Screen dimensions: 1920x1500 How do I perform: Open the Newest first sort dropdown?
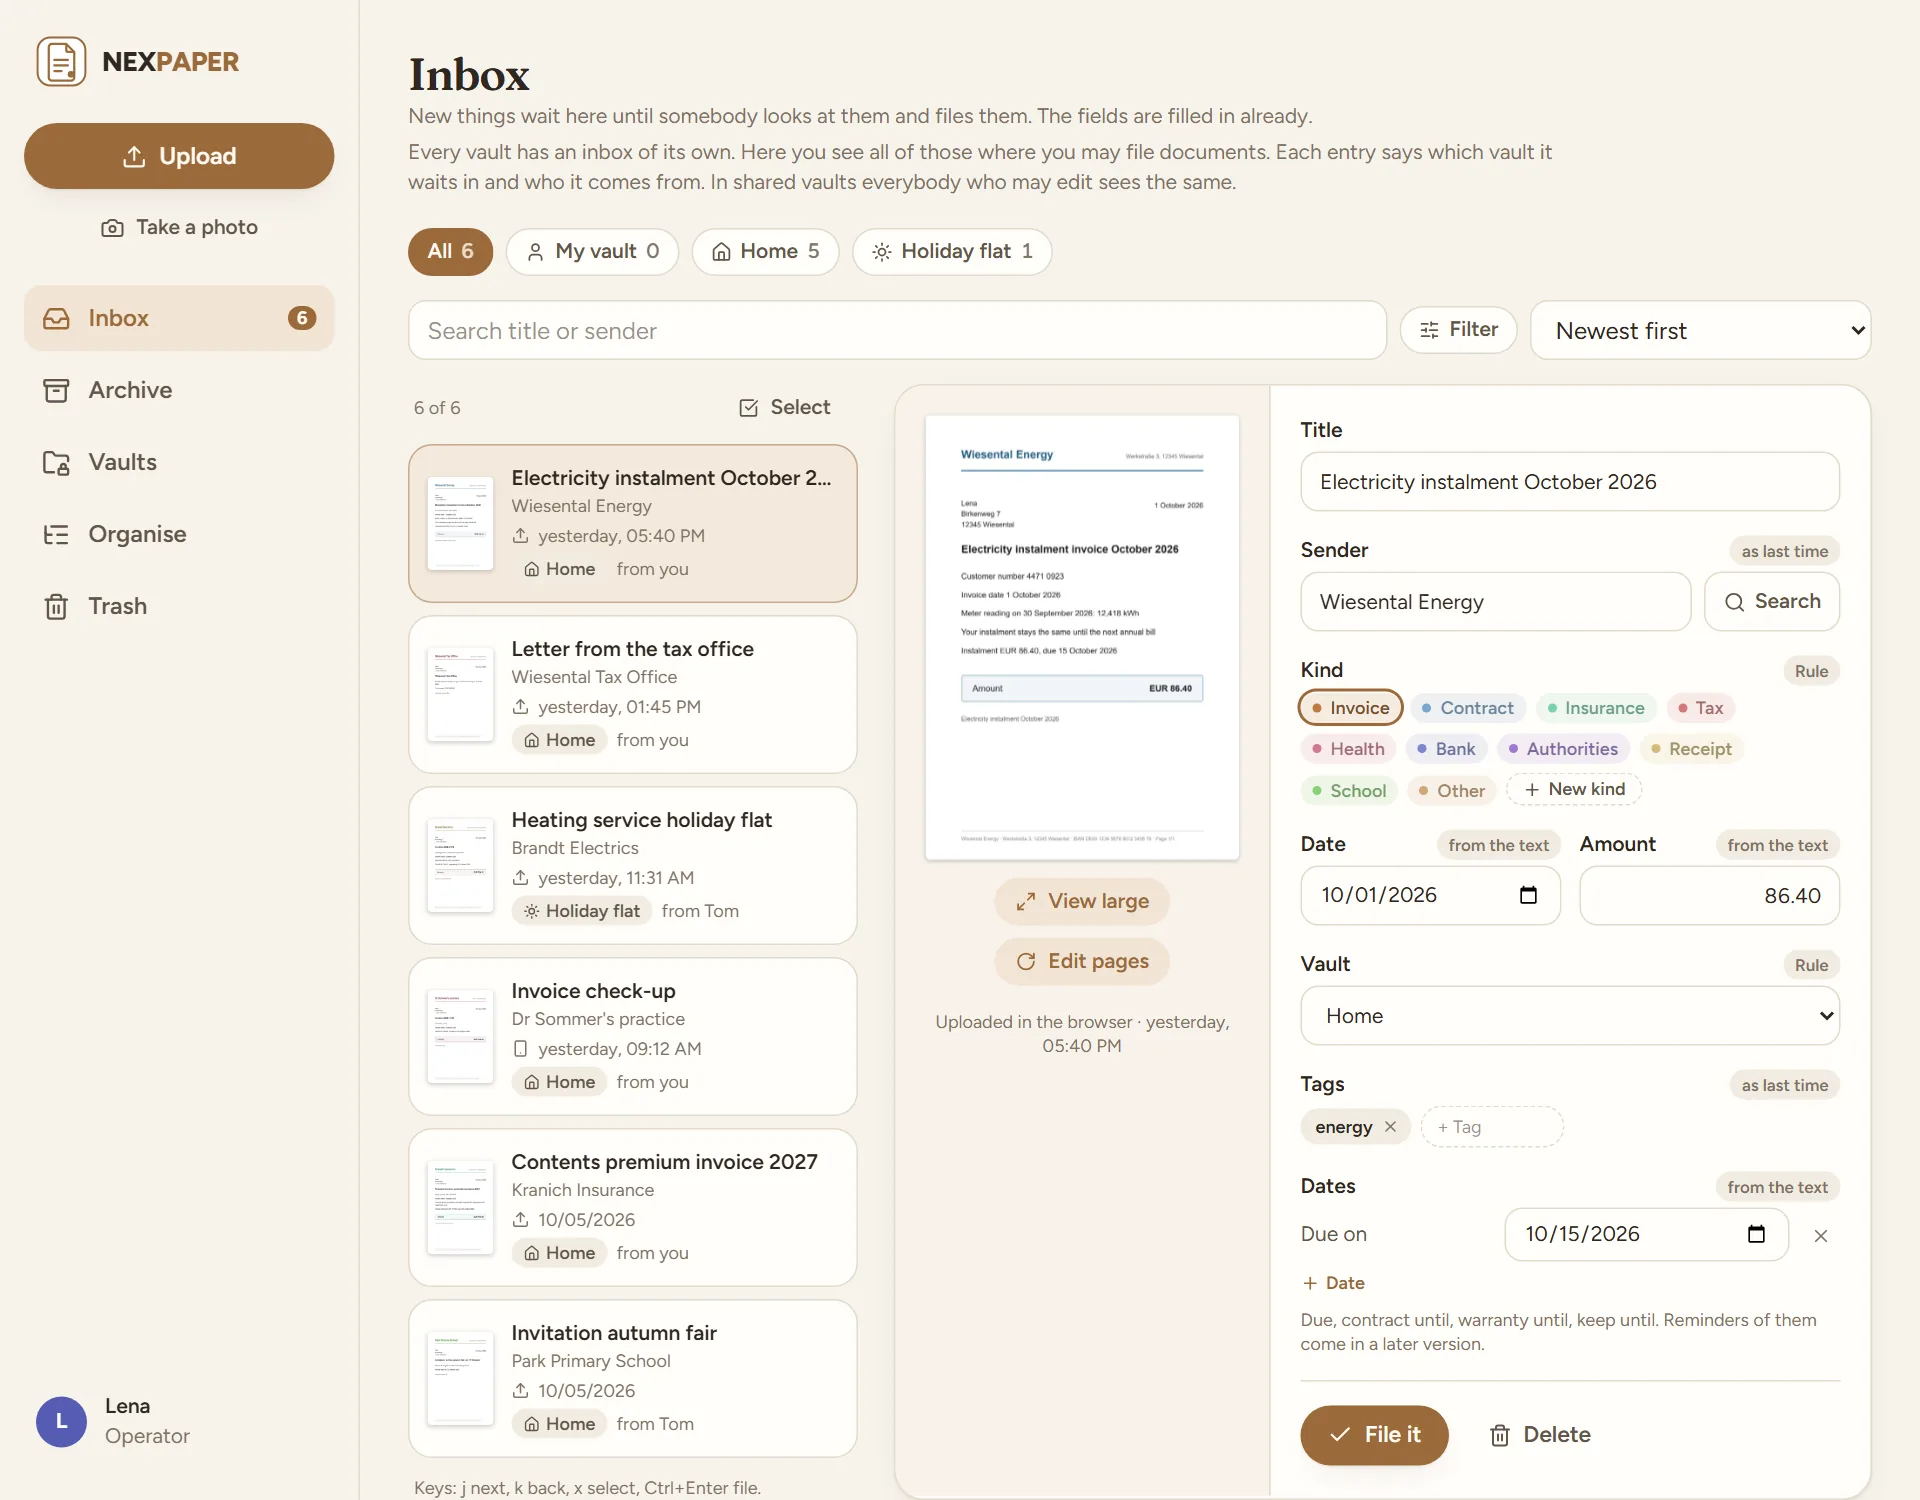[x=1700, y=331]
